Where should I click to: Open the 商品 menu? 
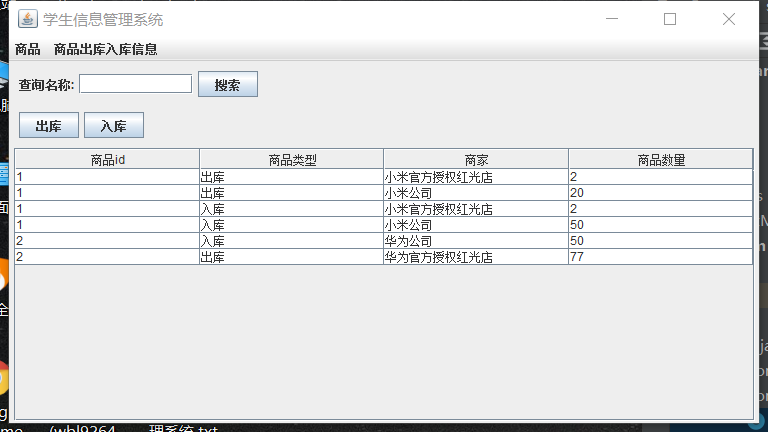coord(28,49)
